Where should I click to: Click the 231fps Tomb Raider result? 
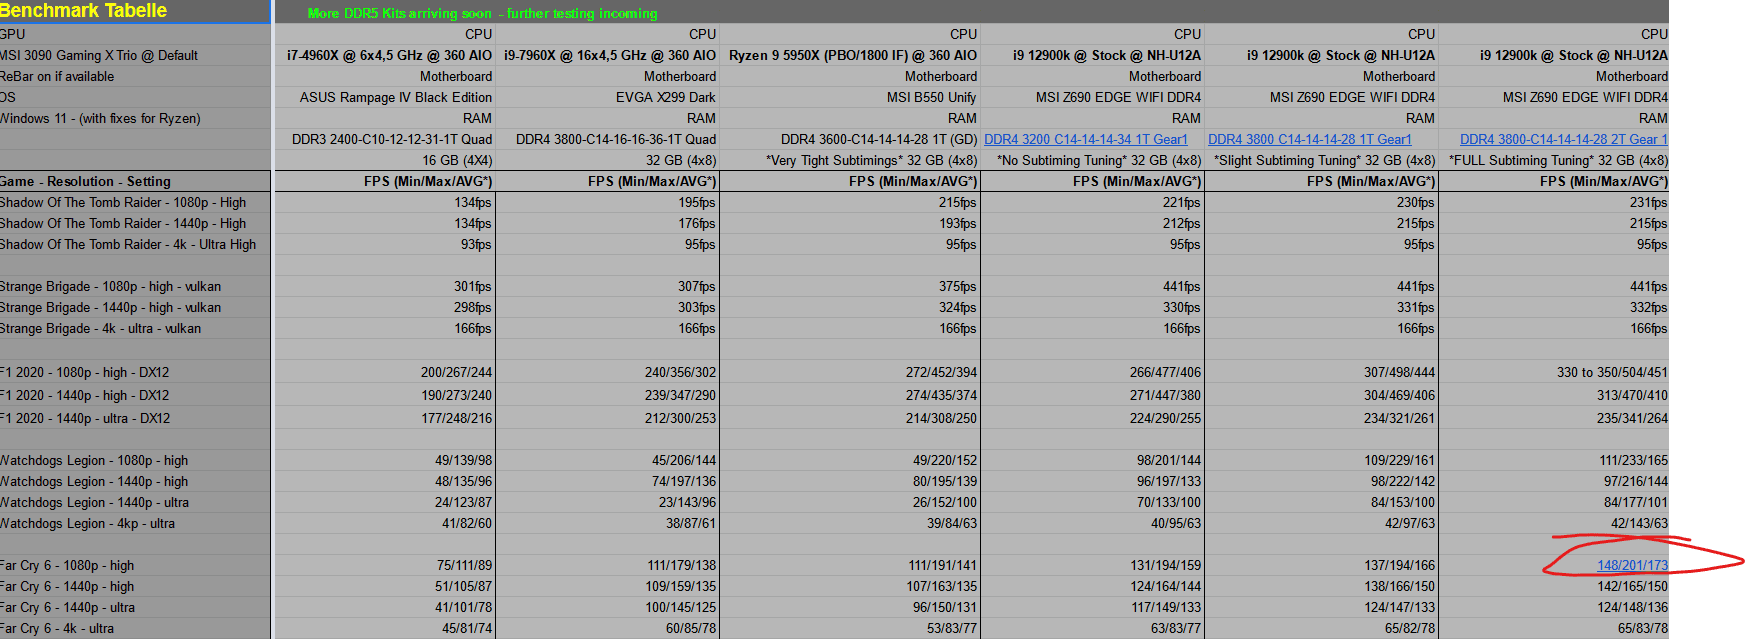(x=1648, y=203)
